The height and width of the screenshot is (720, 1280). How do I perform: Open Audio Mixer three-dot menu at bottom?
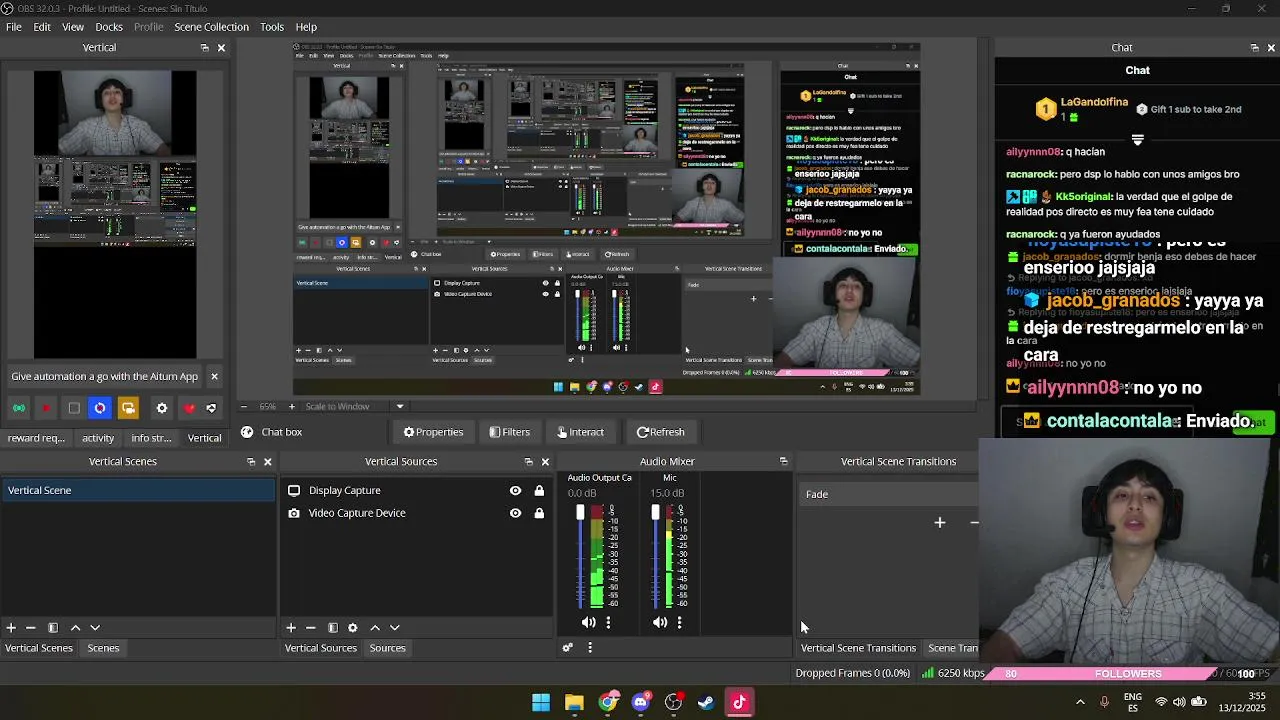(x=590, y=648)
